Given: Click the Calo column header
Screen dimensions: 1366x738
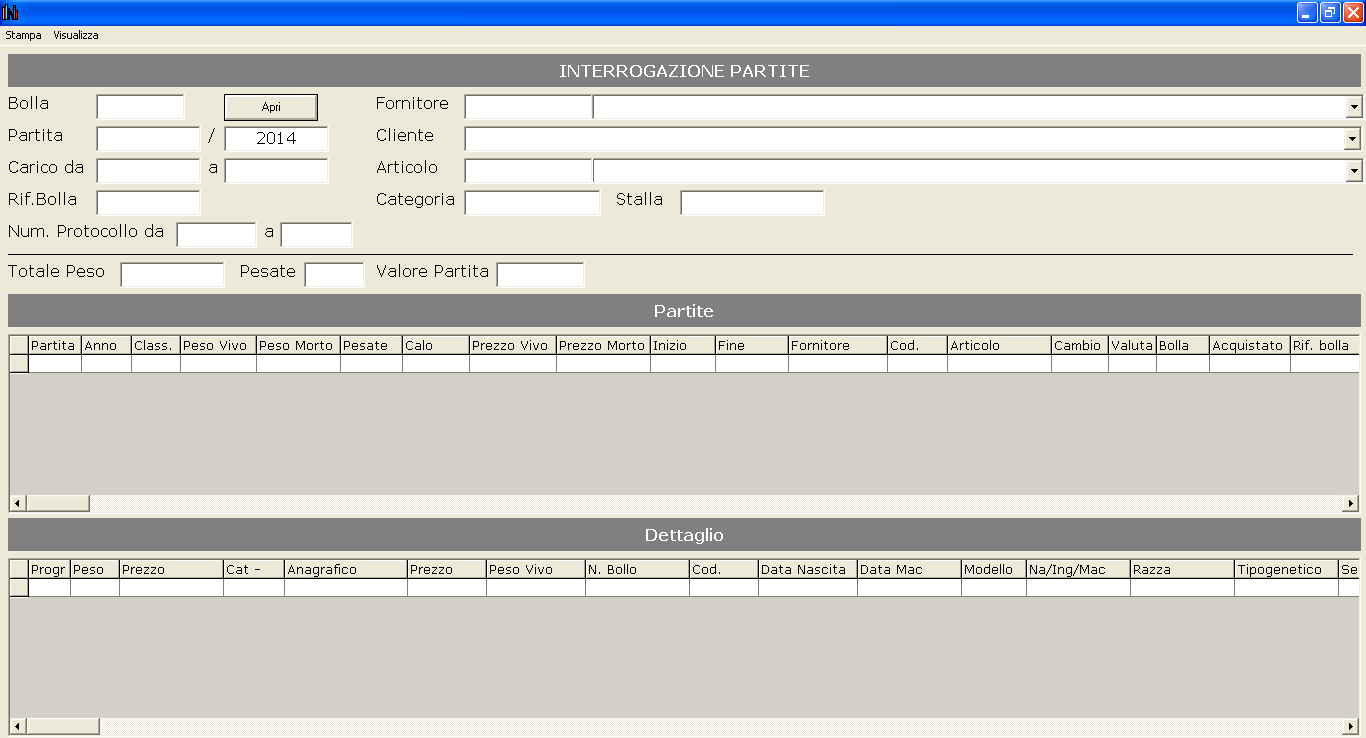Looking at the screenshot, I should tap(436, 345).
